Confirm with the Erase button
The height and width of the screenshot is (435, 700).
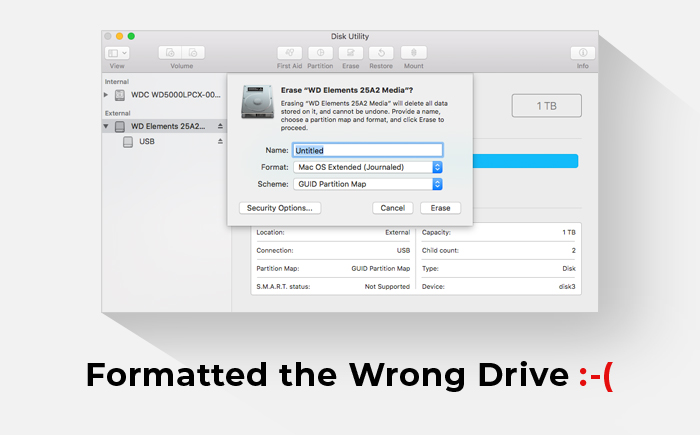[x=440, y=208]
